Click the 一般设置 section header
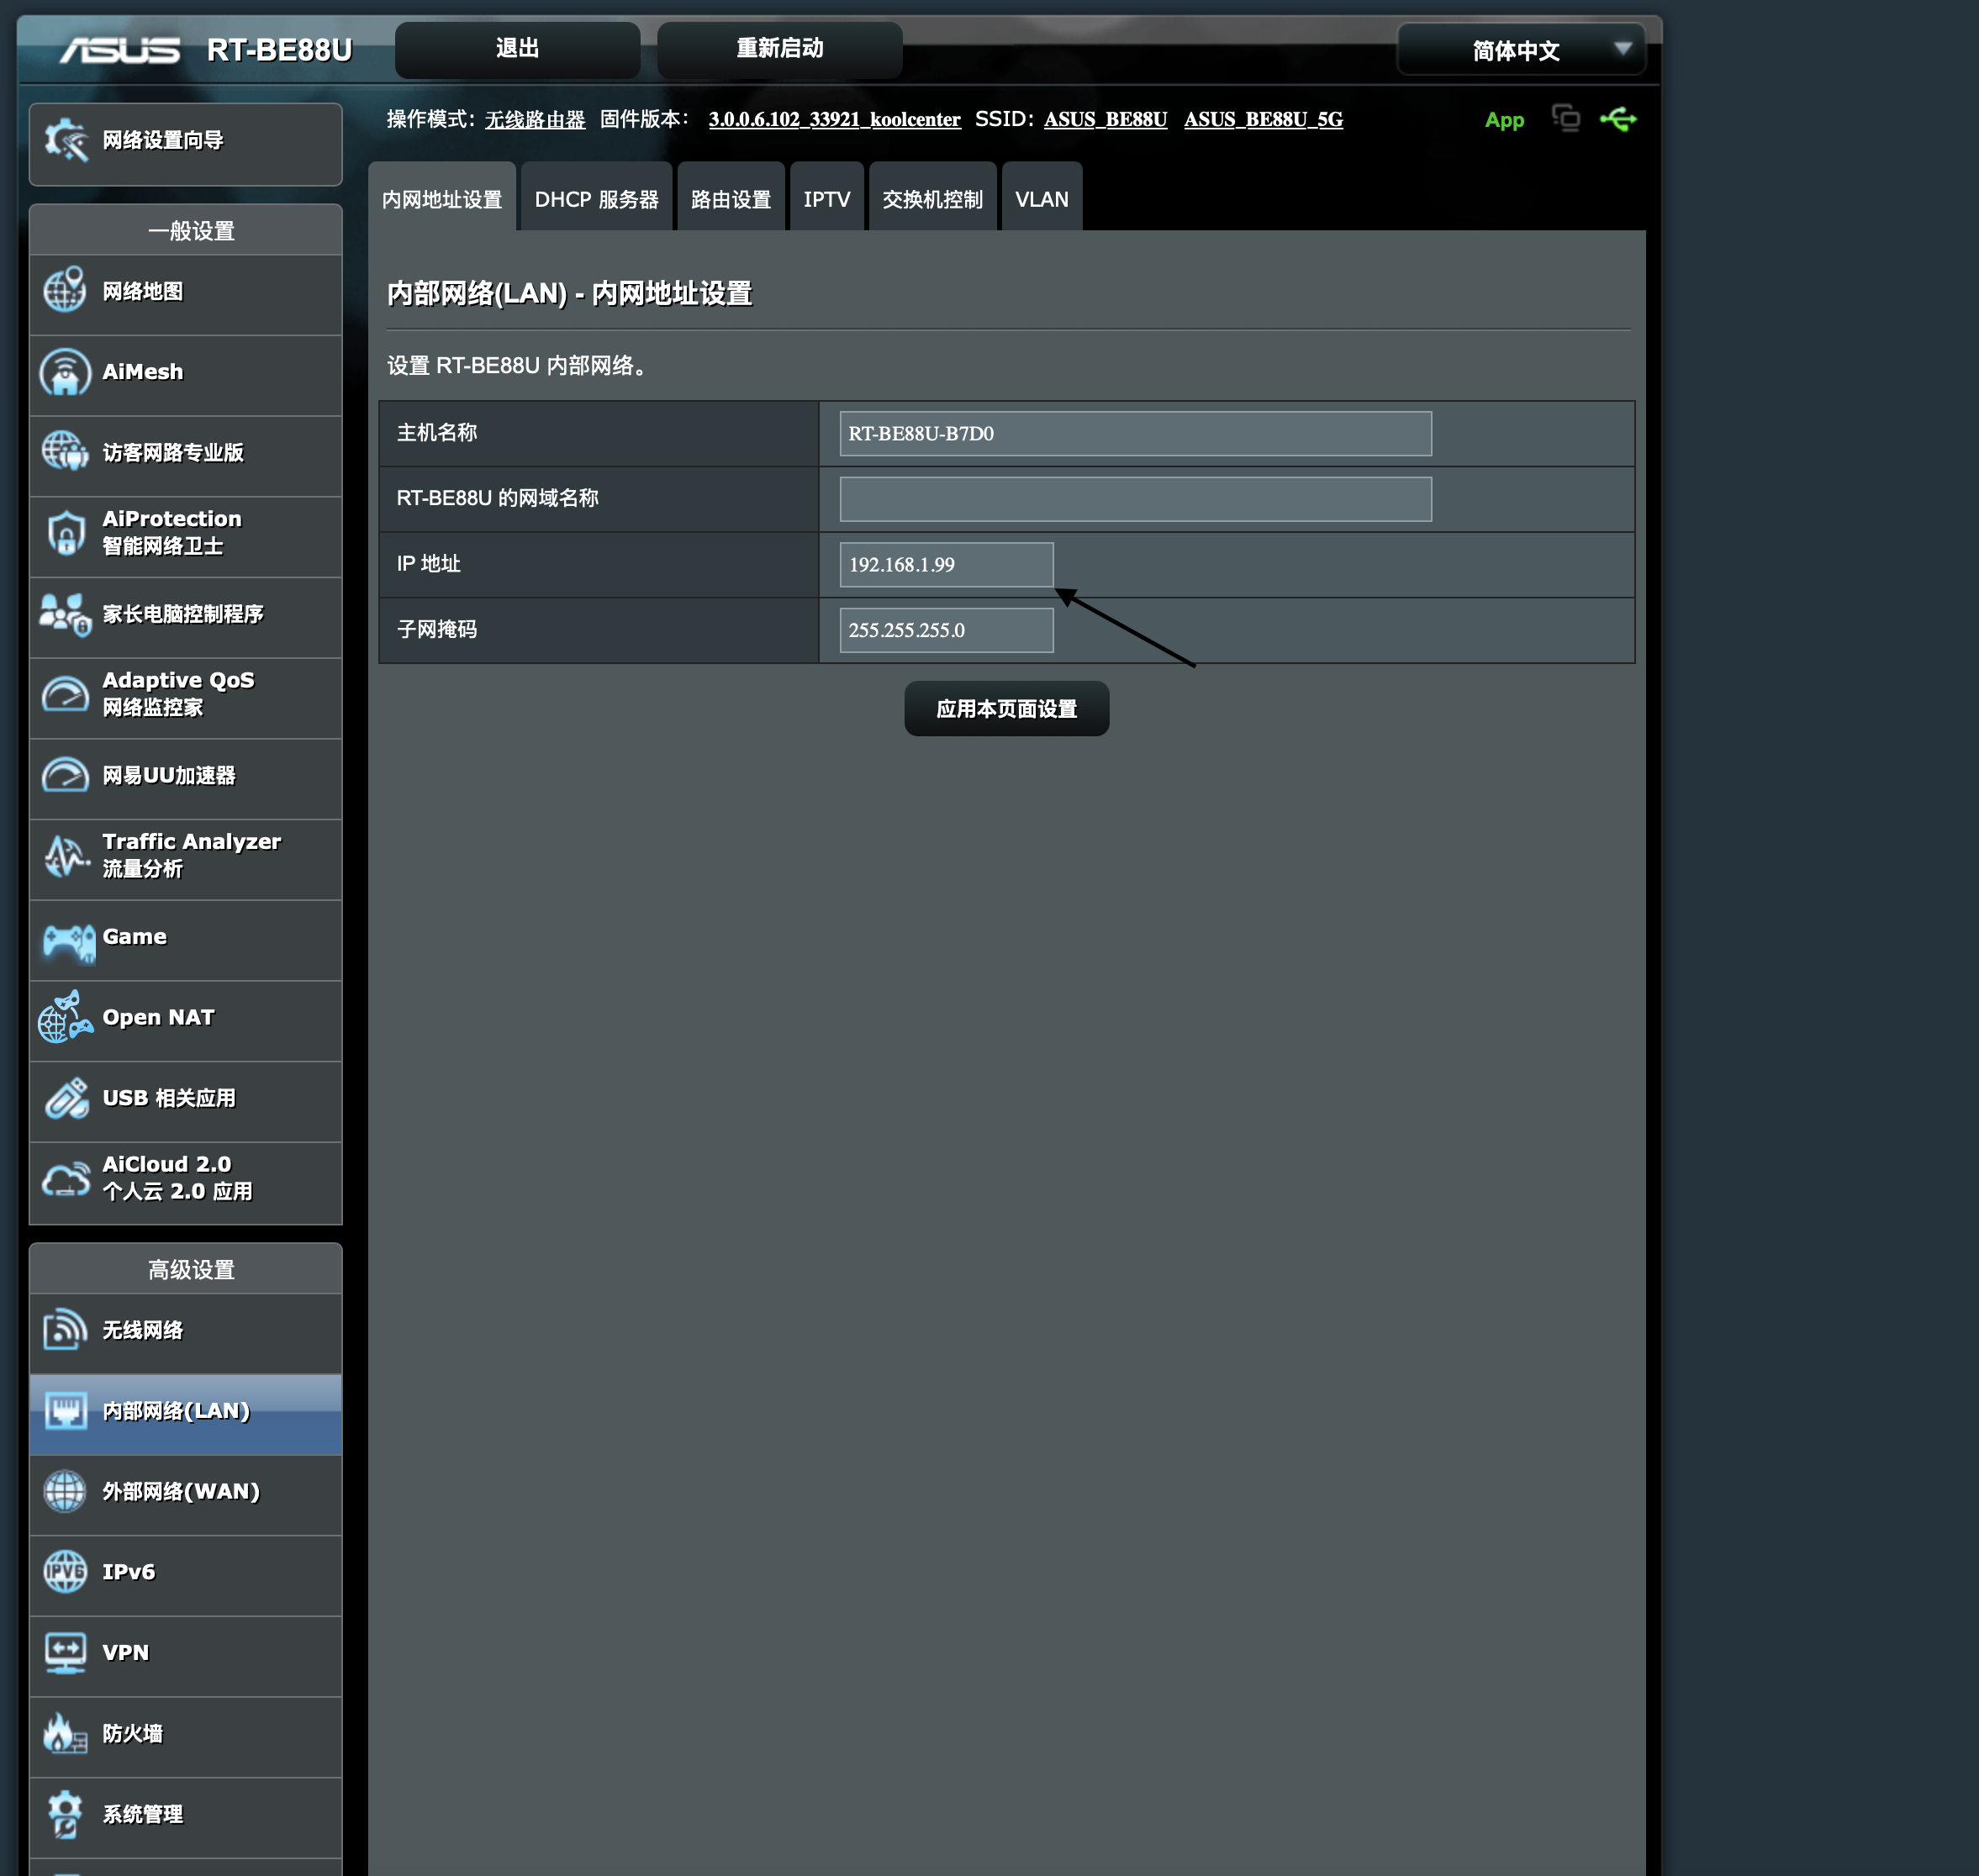Screen dimensions: 1979x1876 (186, 231)
